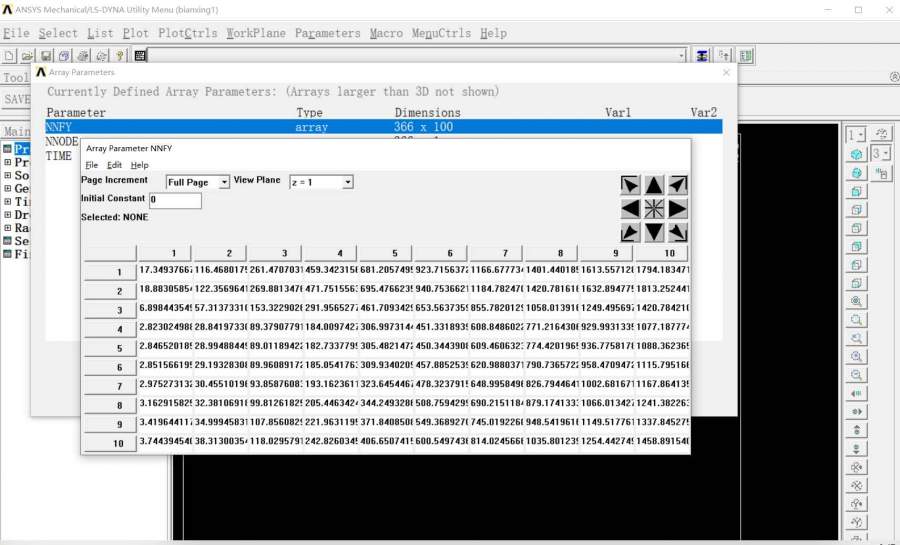Open the Select menu in Utility Menu
900x545 pixels.
58,33
